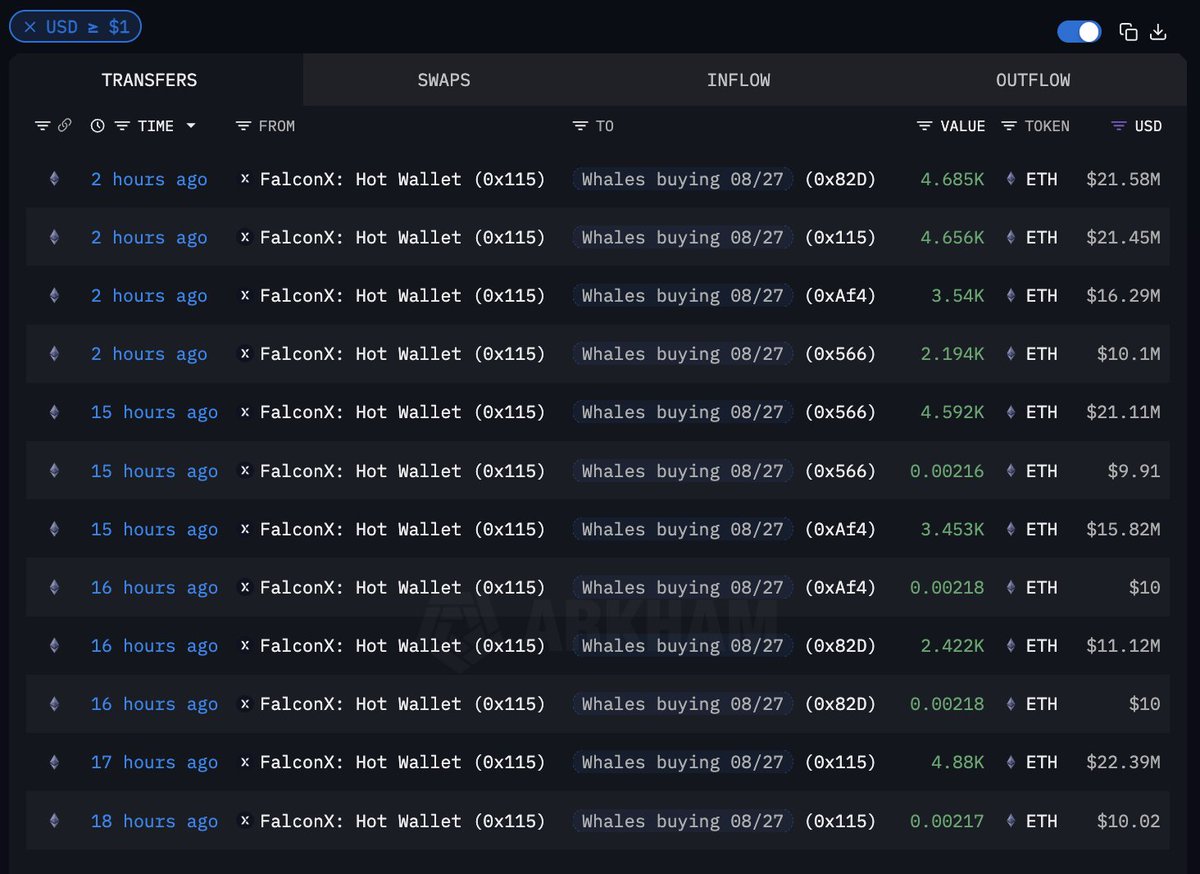Image resolution: width=1200 pixels, height=874 pixels.
Task: Open 17 hours ago transaction link
Action: [x=154, y=762]
